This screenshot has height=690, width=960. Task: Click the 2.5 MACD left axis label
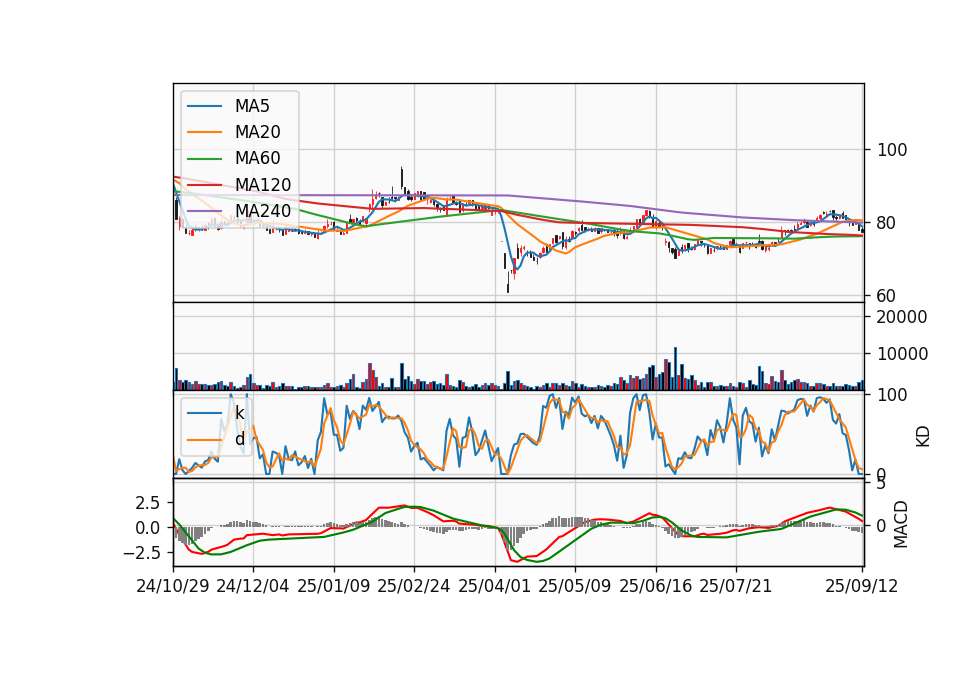click(148, 503)
